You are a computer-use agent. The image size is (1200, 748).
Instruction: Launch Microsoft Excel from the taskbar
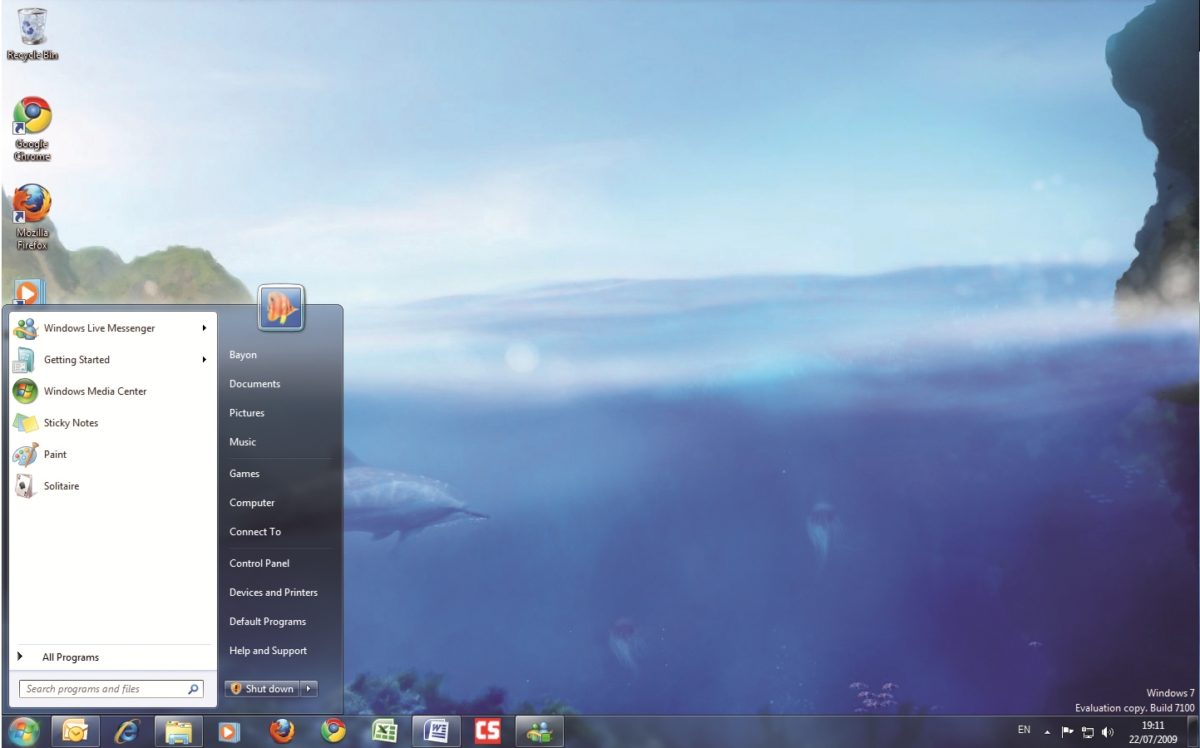coord(385,730)
